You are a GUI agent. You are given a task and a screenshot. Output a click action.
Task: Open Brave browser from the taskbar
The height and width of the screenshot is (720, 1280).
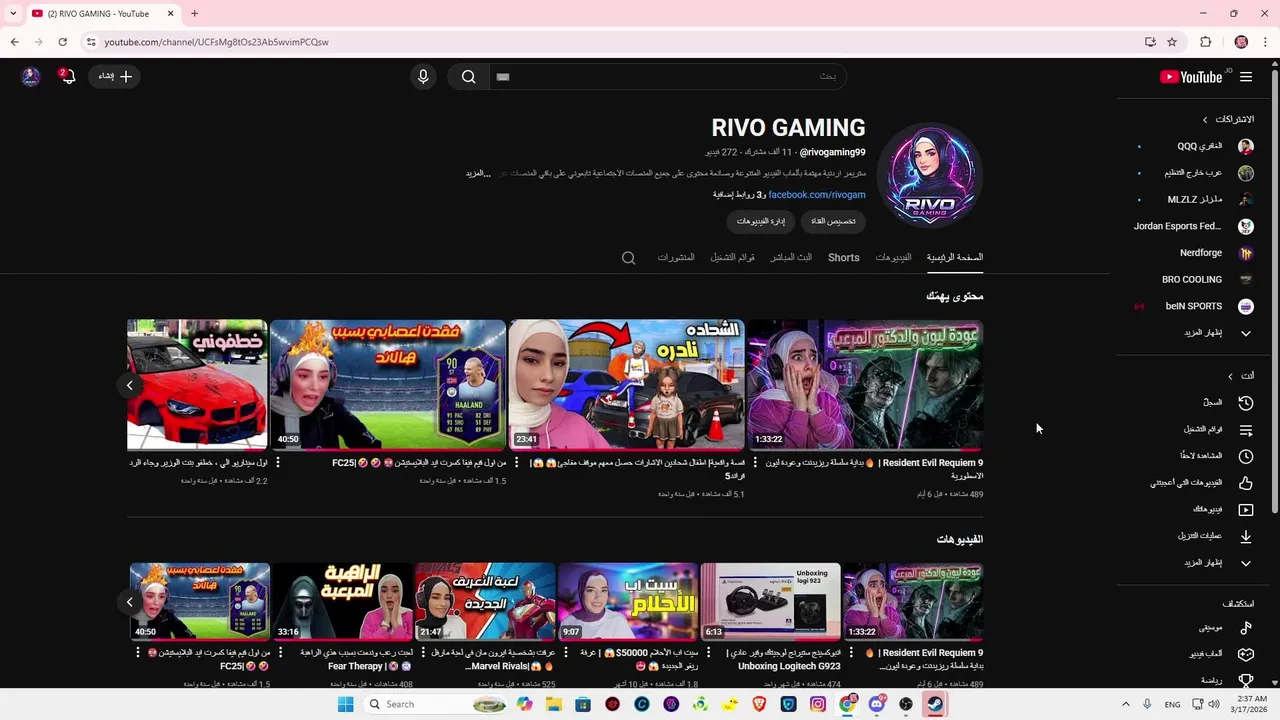(x=759, y=704)
